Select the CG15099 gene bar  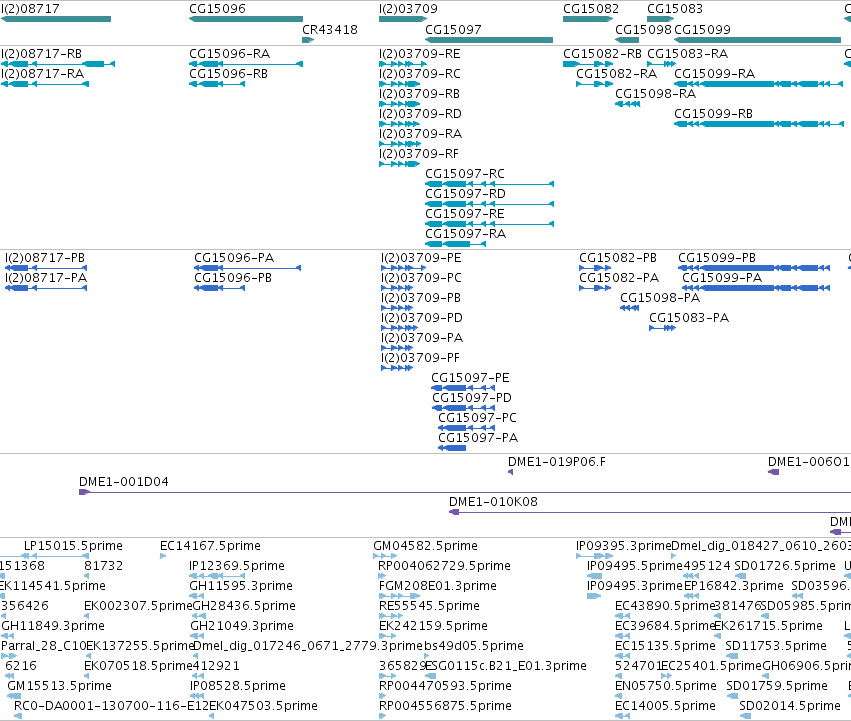[x=758, y=40]
